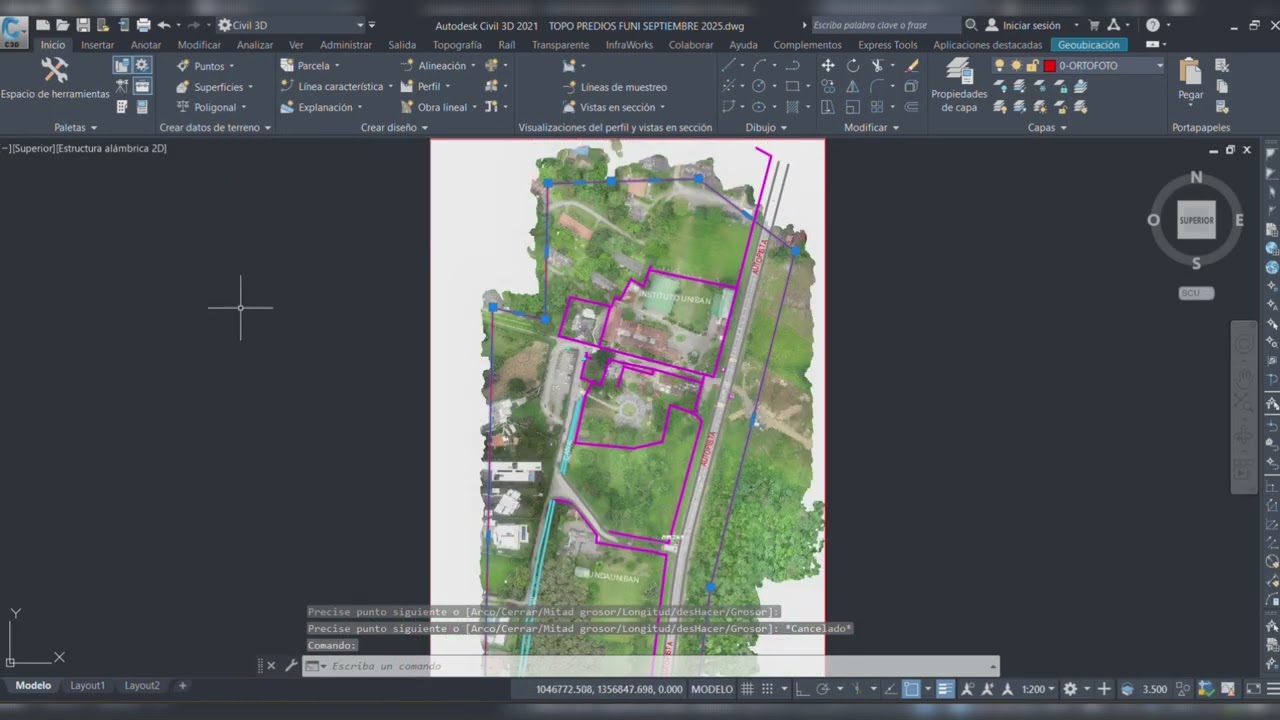Click the SUPERIOR face of the ViewCube
This screenshot has width=1280, height=720.
coord(1196,220)
